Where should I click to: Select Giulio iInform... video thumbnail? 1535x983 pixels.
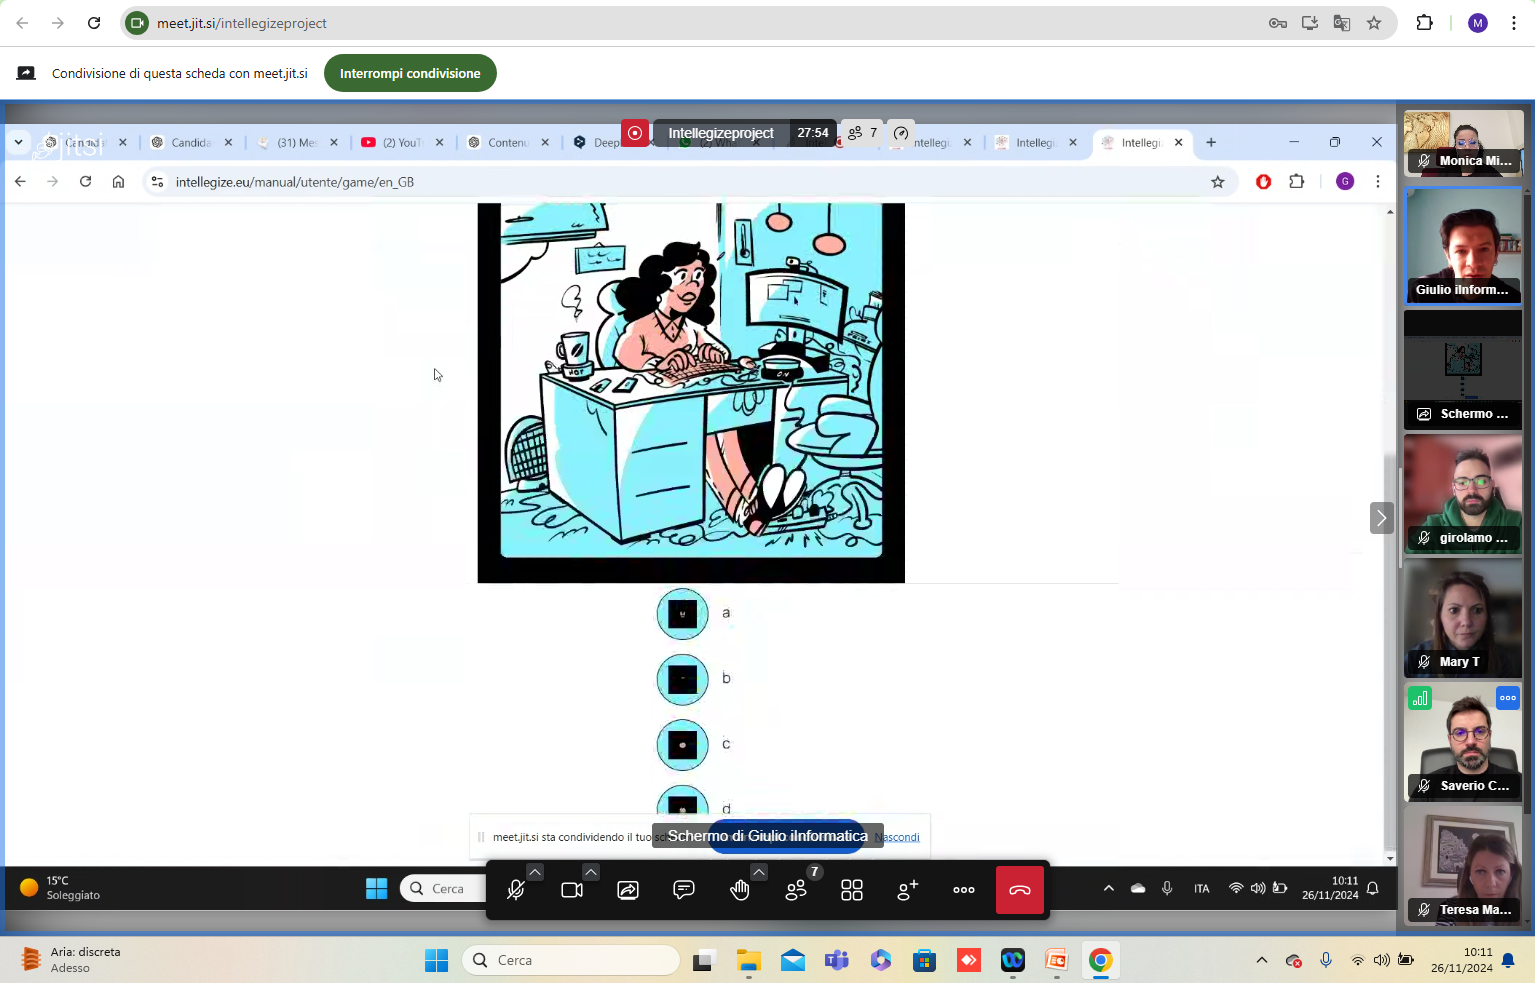[1463, 245]
